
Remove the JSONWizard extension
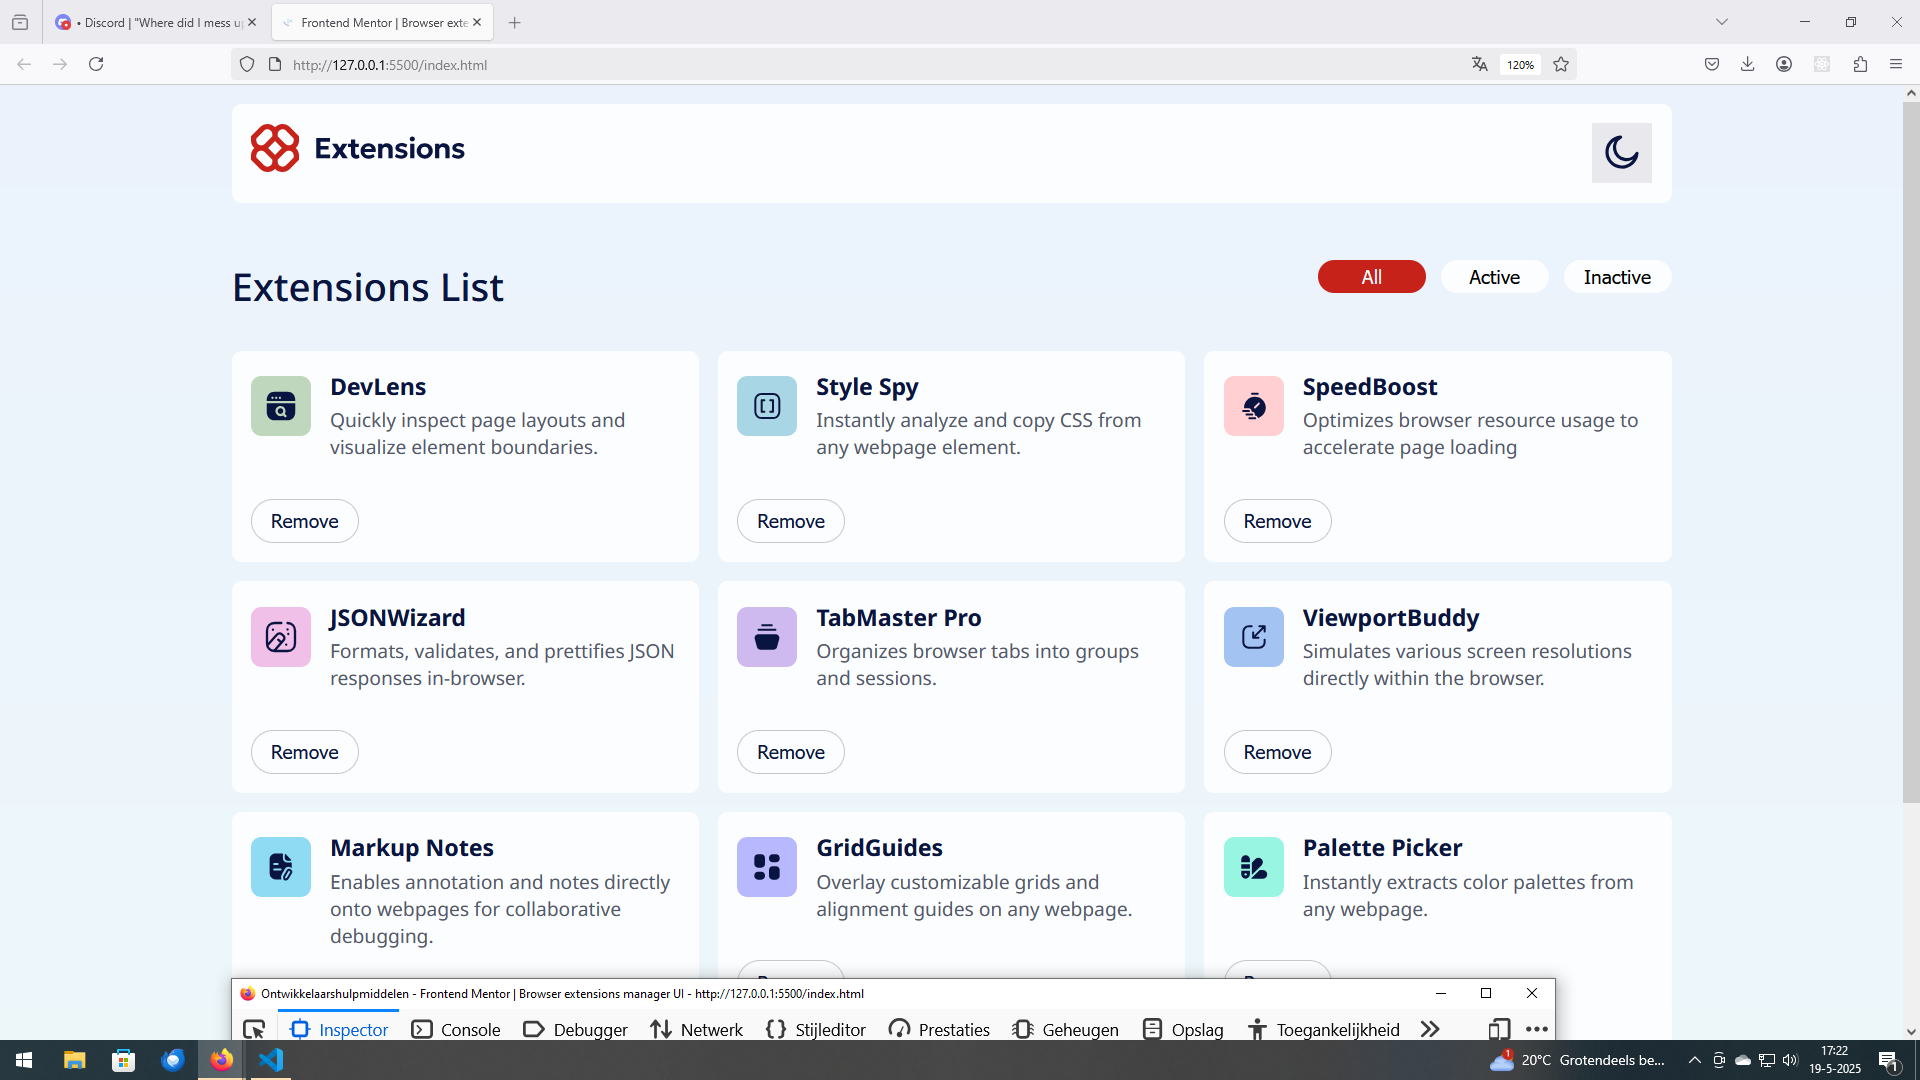pyautogui.click(x=304, y=752)
